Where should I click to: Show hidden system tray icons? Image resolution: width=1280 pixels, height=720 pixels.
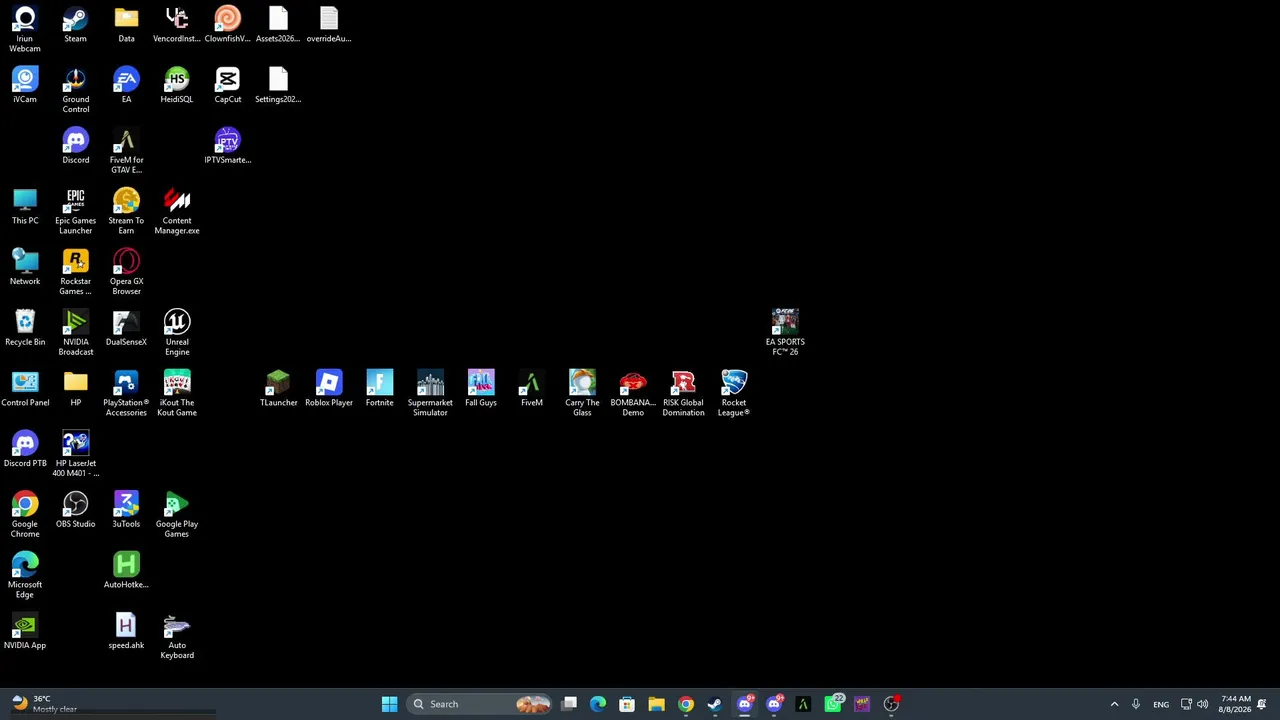1114,704
